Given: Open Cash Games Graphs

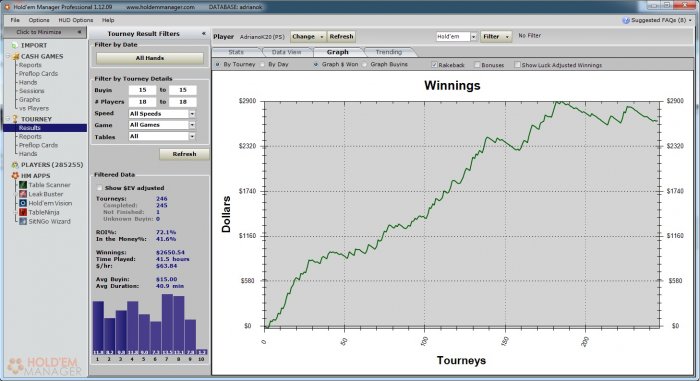Looking at the screenshot, I should click(29, 100).
